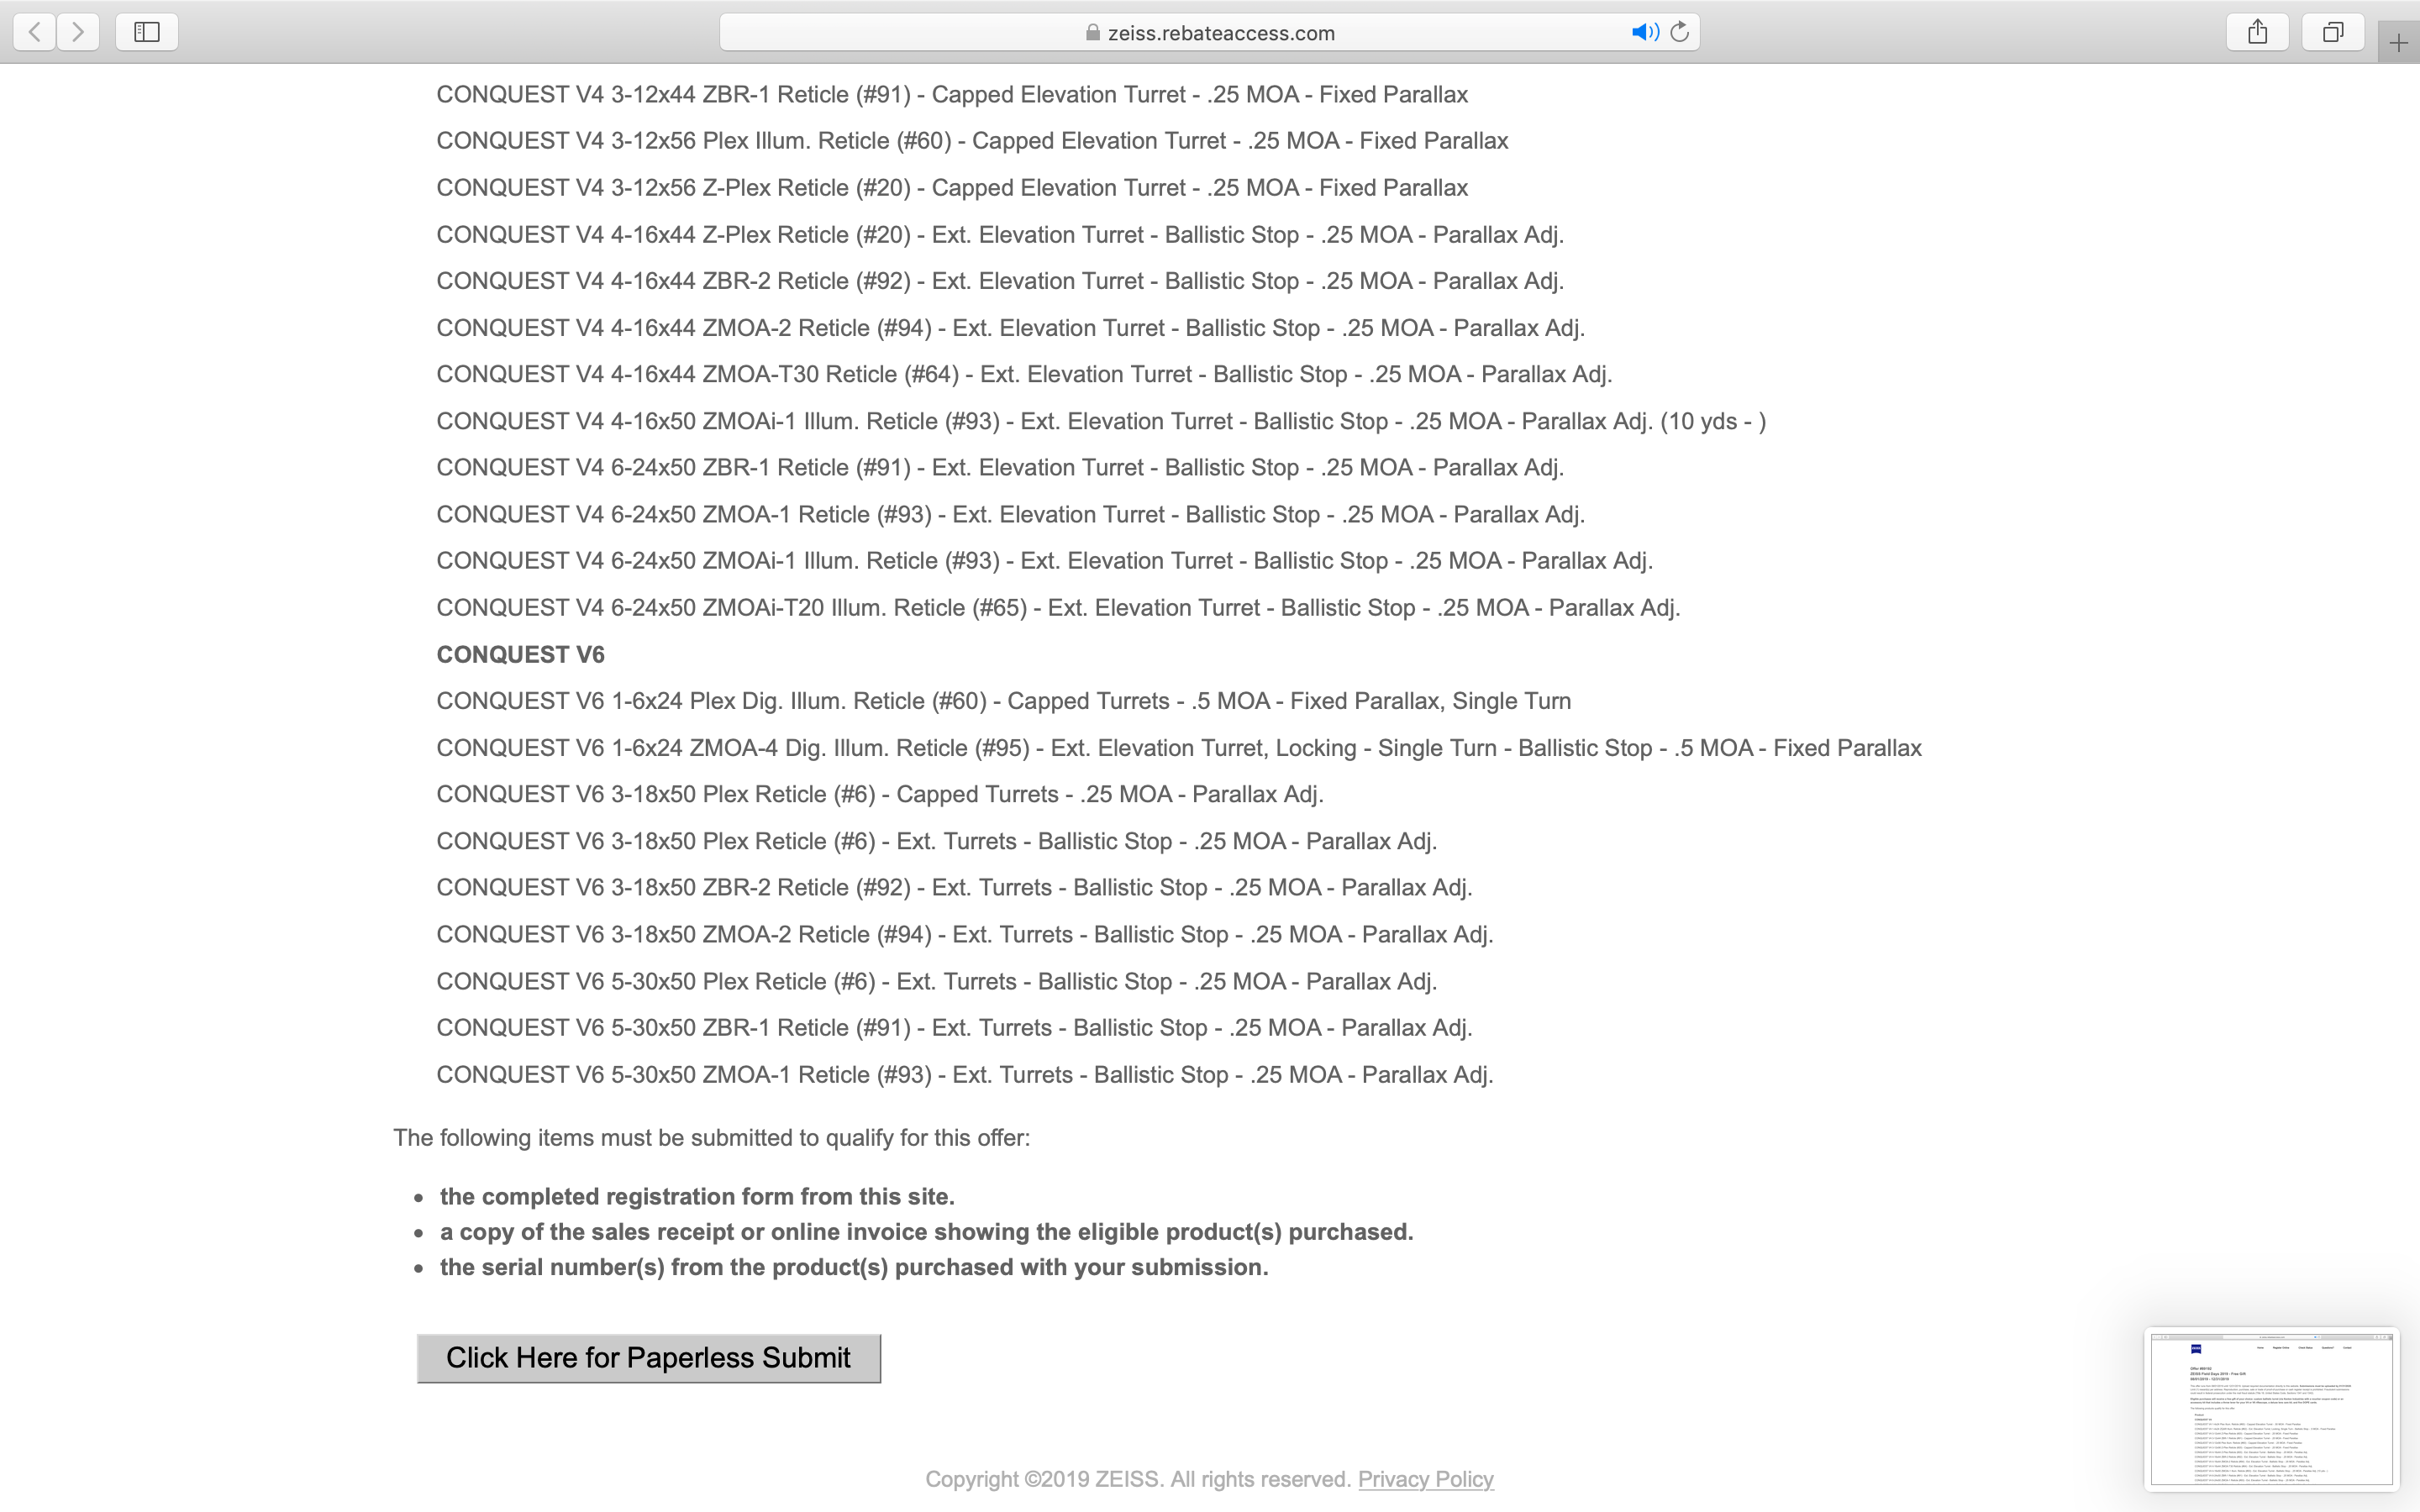Select the V4 4-16x44 ZMOA-T30 Reticle (#64) line

tap(1024, 374)
